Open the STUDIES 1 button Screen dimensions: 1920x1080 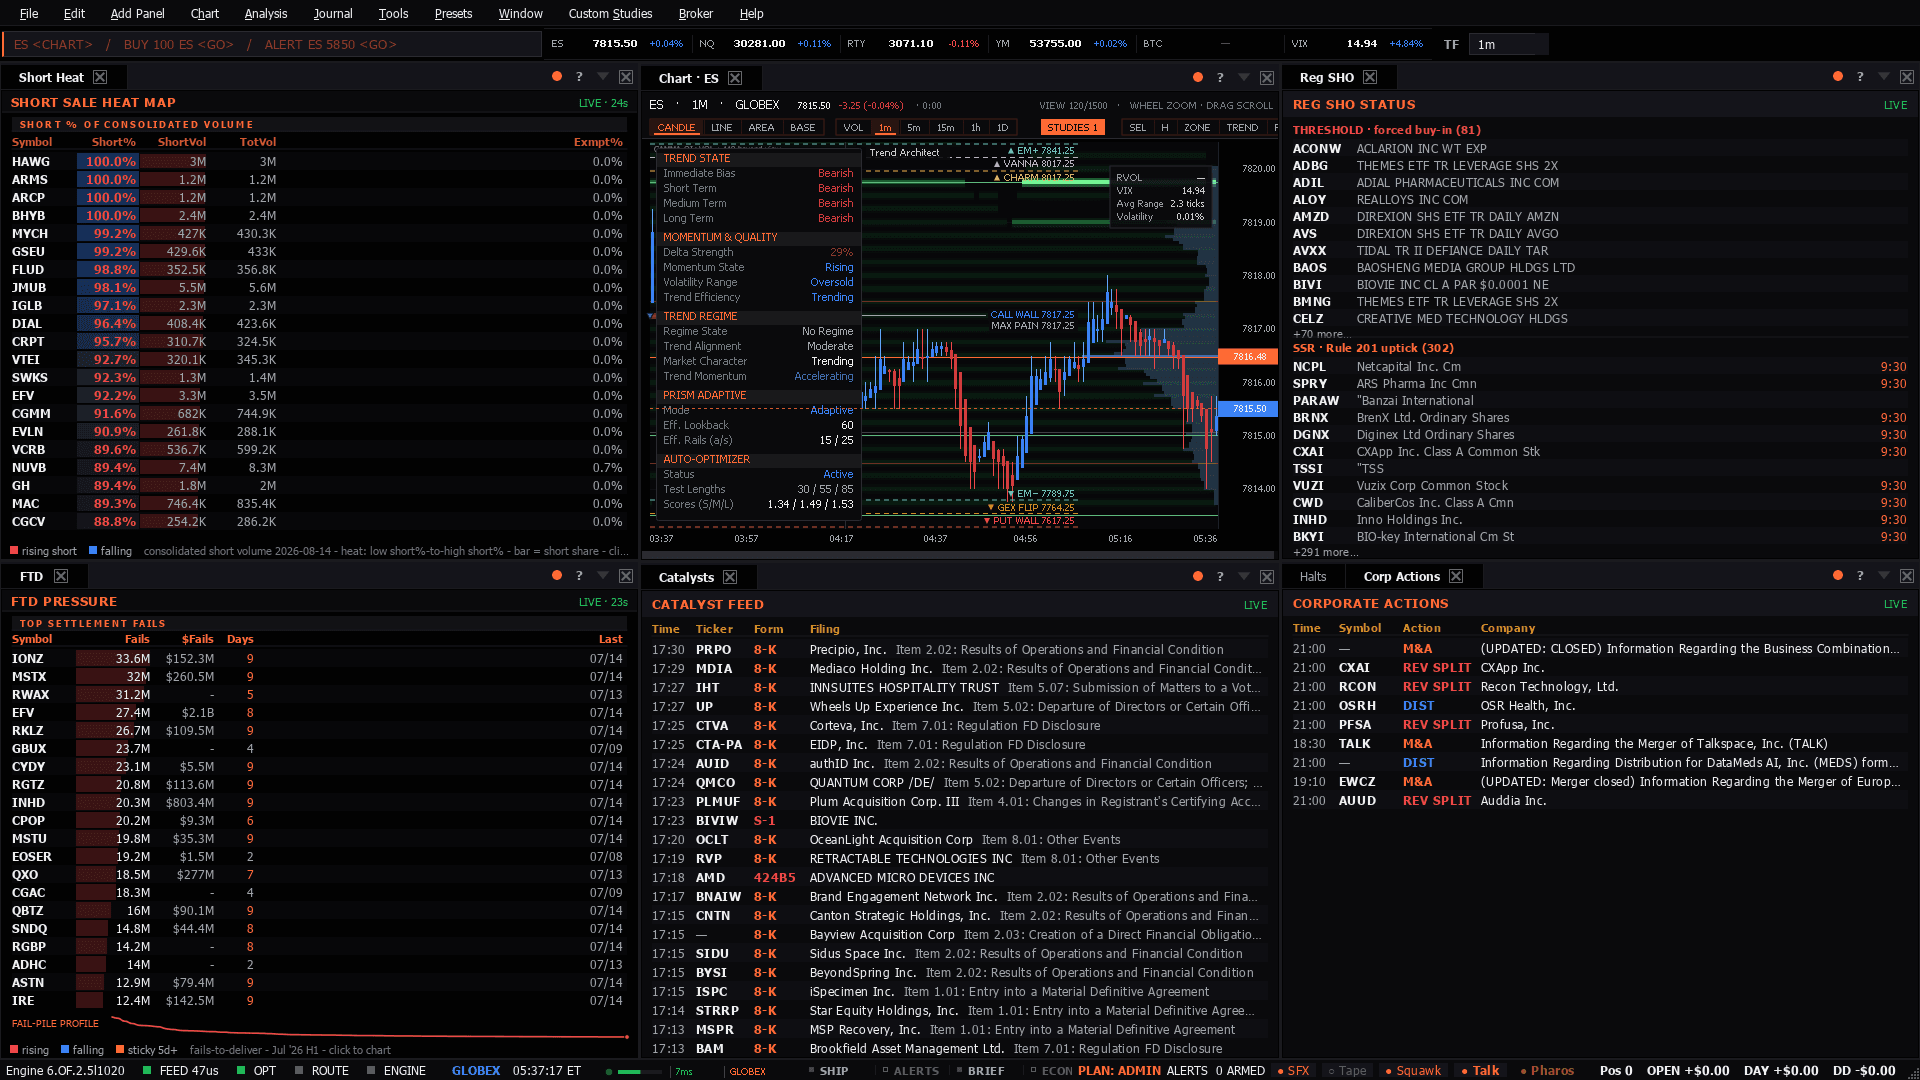pyautogui.click(x=1073, y=128)
